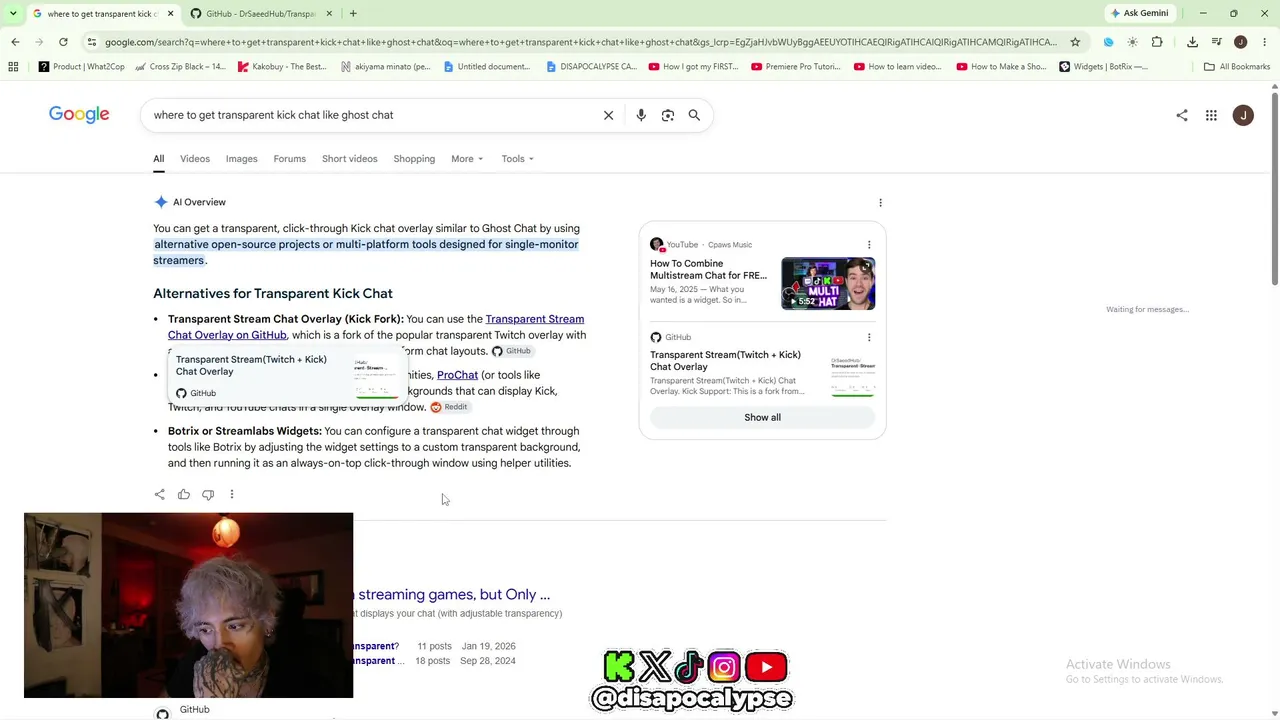This screenshot has height=720, width=1280.
Task: Open the Tools dropdown
Action: pos(517,159)
